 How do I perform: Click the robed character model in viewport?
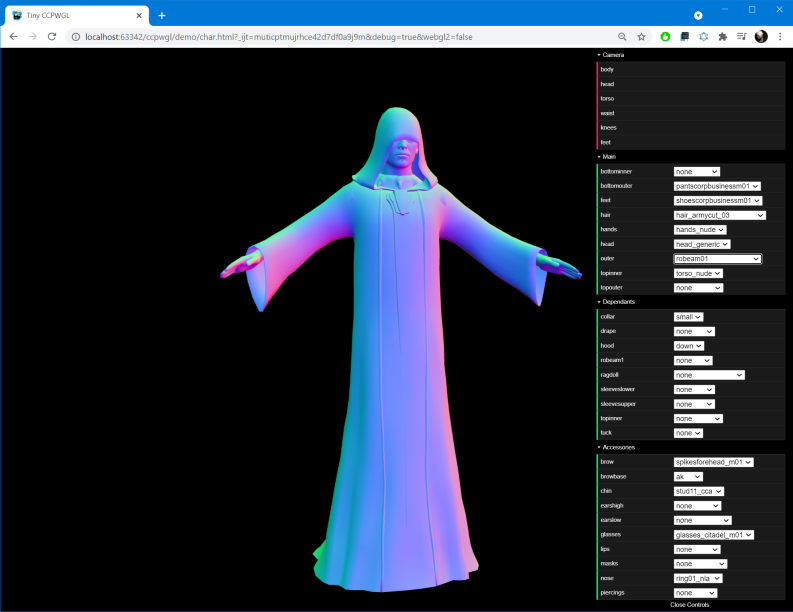click(400, 349)
